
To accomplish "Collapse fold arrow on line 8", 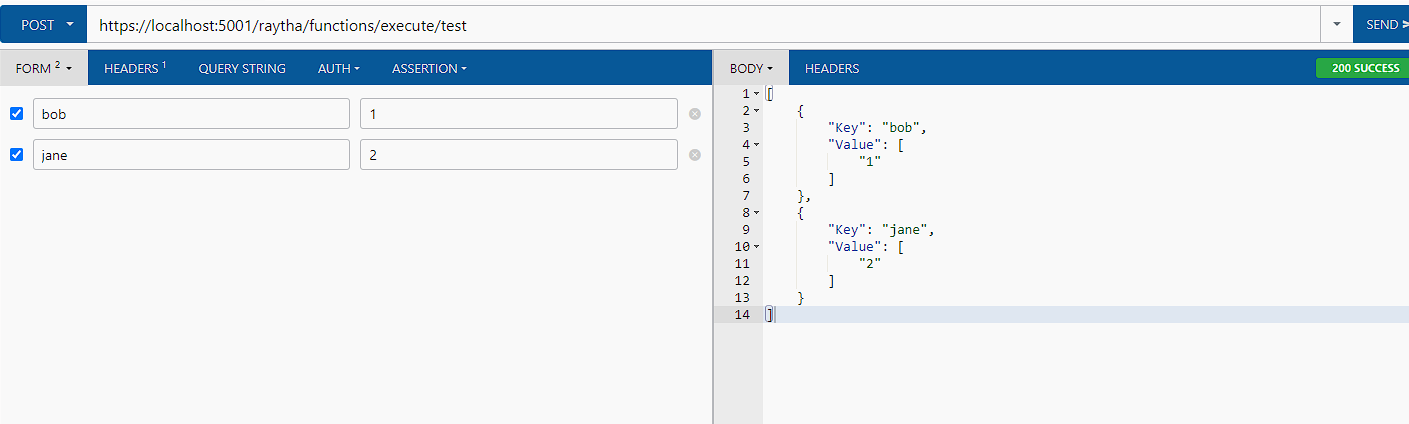I will (x=756, y=212).
